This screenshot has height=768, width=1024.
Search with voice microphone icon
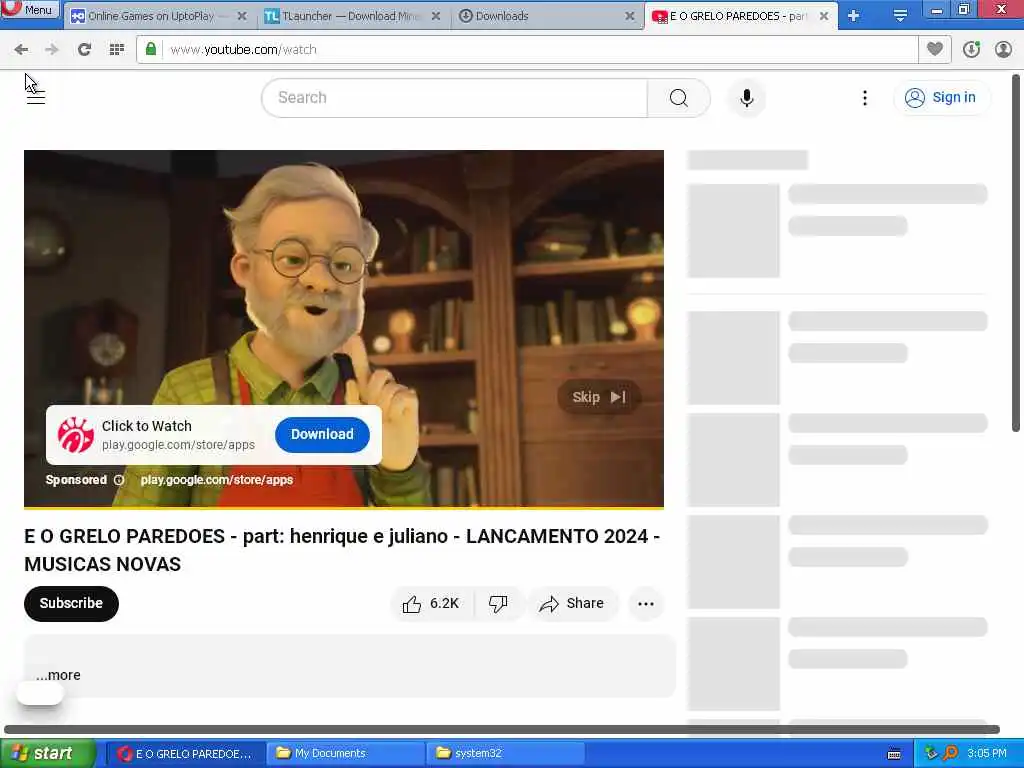coord(746,98)
